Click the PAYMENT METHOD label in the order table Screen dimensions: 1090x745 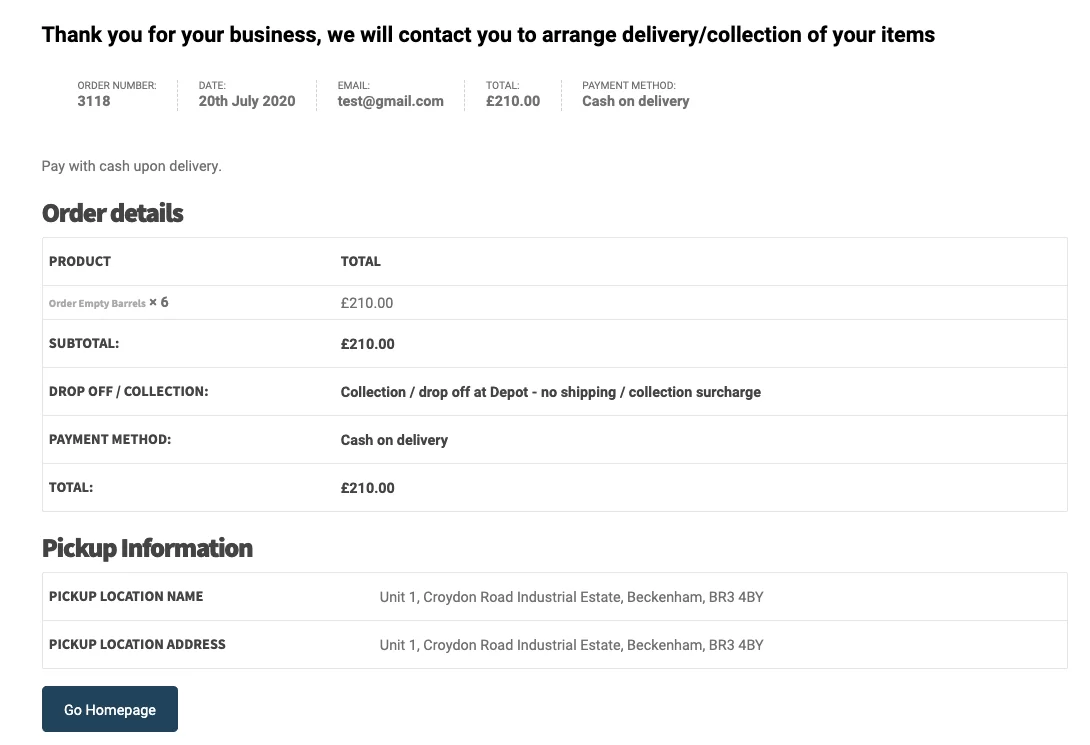tap(110, 440)
